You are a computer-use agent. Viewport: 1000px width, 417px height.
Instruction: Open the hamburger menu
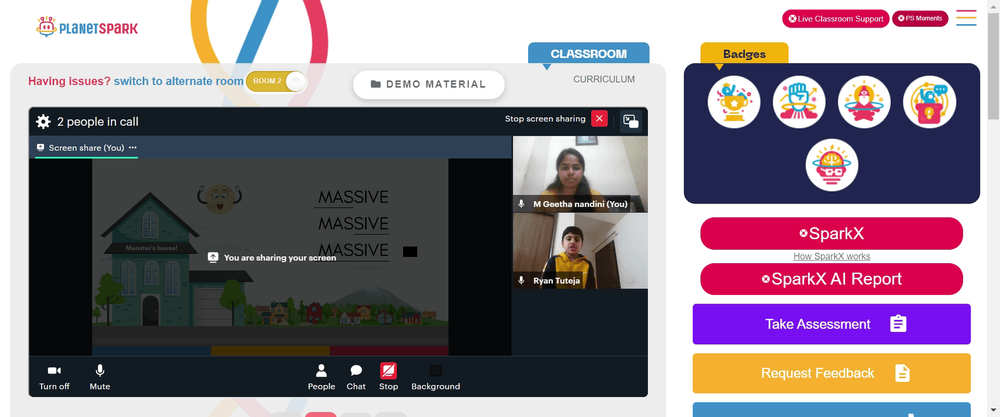[x=966, y=18]
